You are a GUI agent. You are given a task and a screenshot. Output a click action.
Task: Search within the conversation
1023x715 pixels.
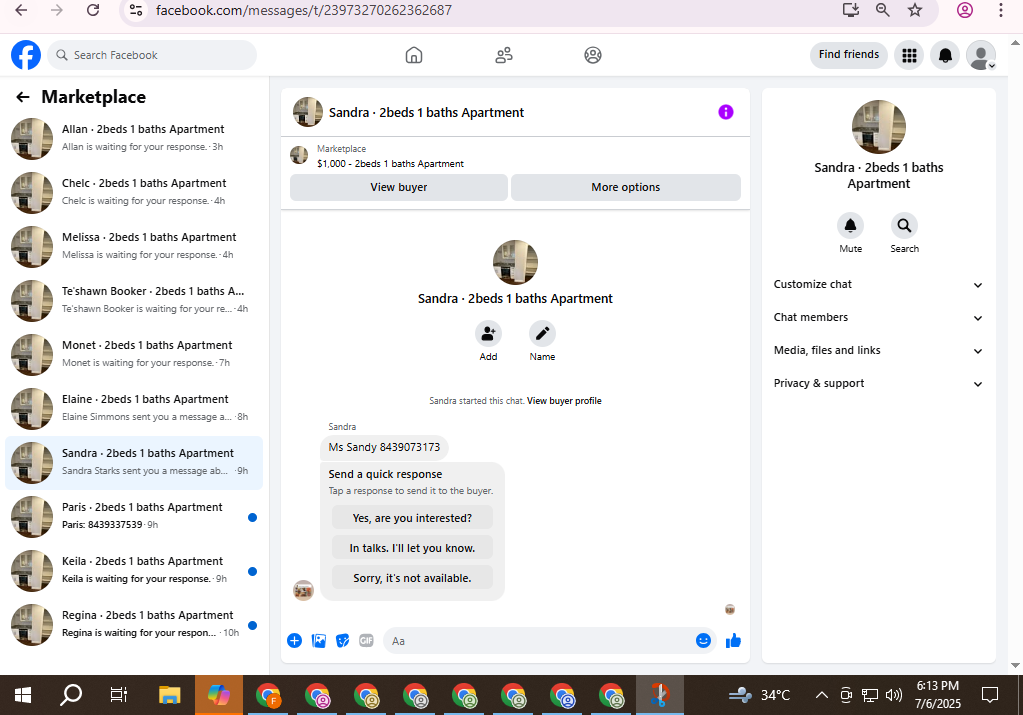coord(904,226)
